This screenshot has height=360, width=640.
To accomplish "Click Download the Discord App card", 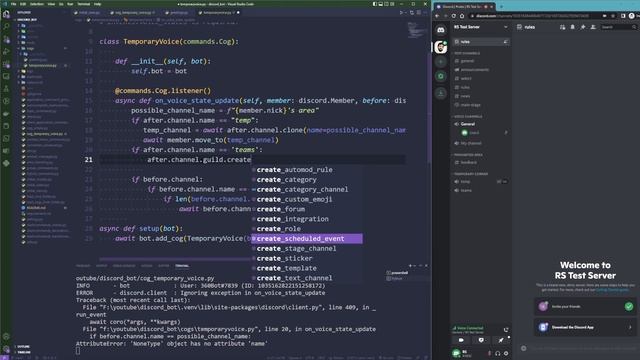I will tap(584, 327).
